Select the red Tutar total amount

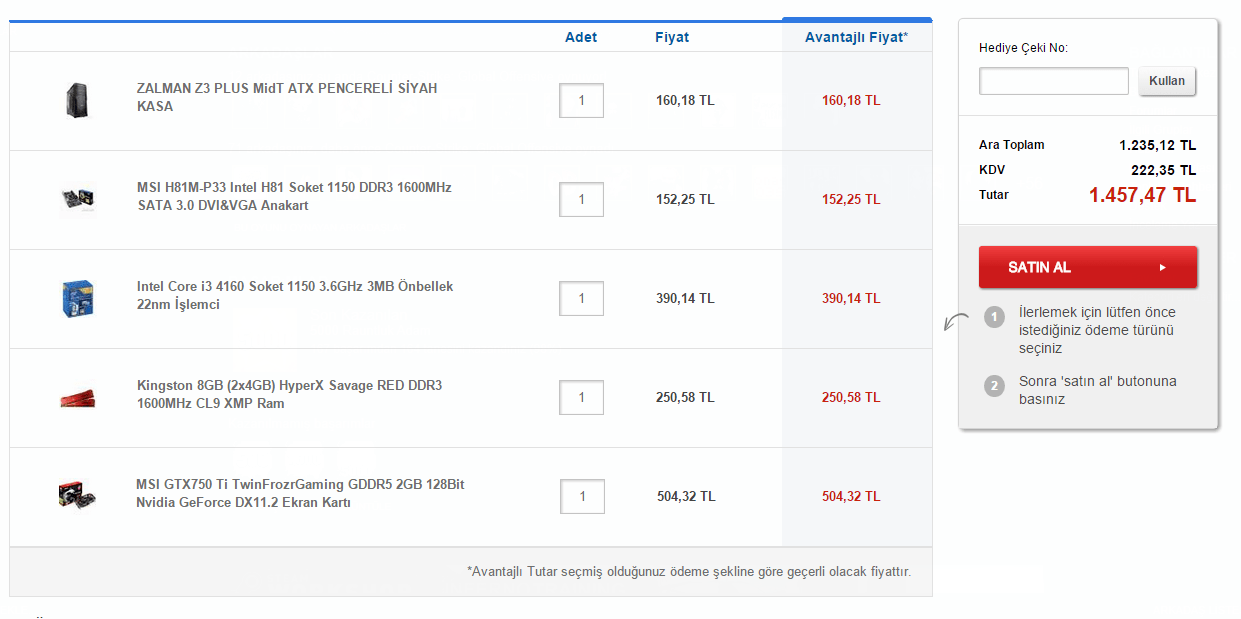(1142, 195)
